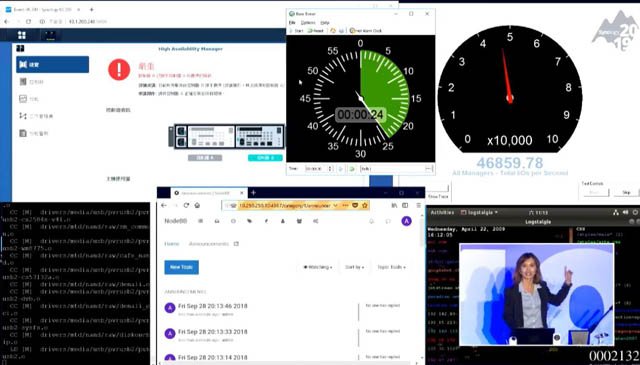Open the Watching dropdown
The height and width of the screenshot is (365, 640).
[x=318, y=267]
